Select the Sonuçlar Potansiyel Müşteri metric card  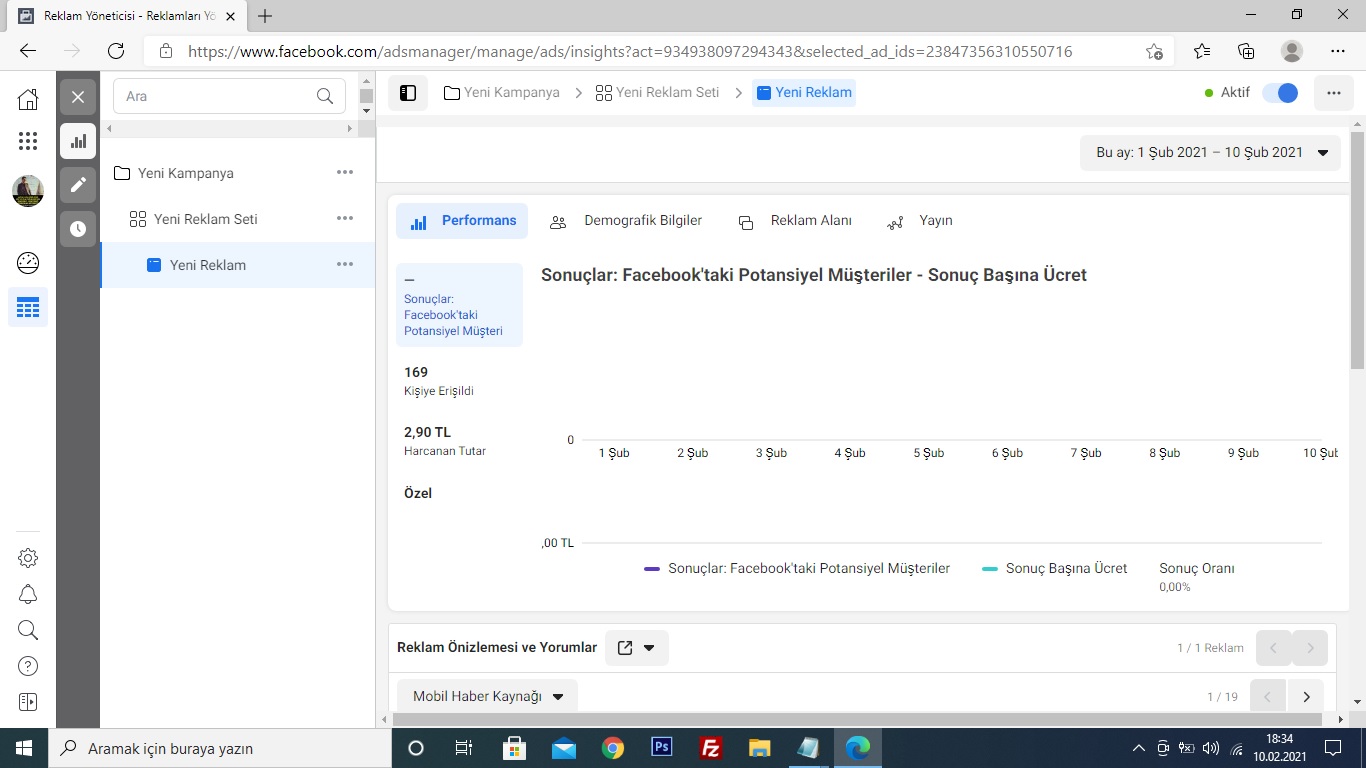[459, 305]
